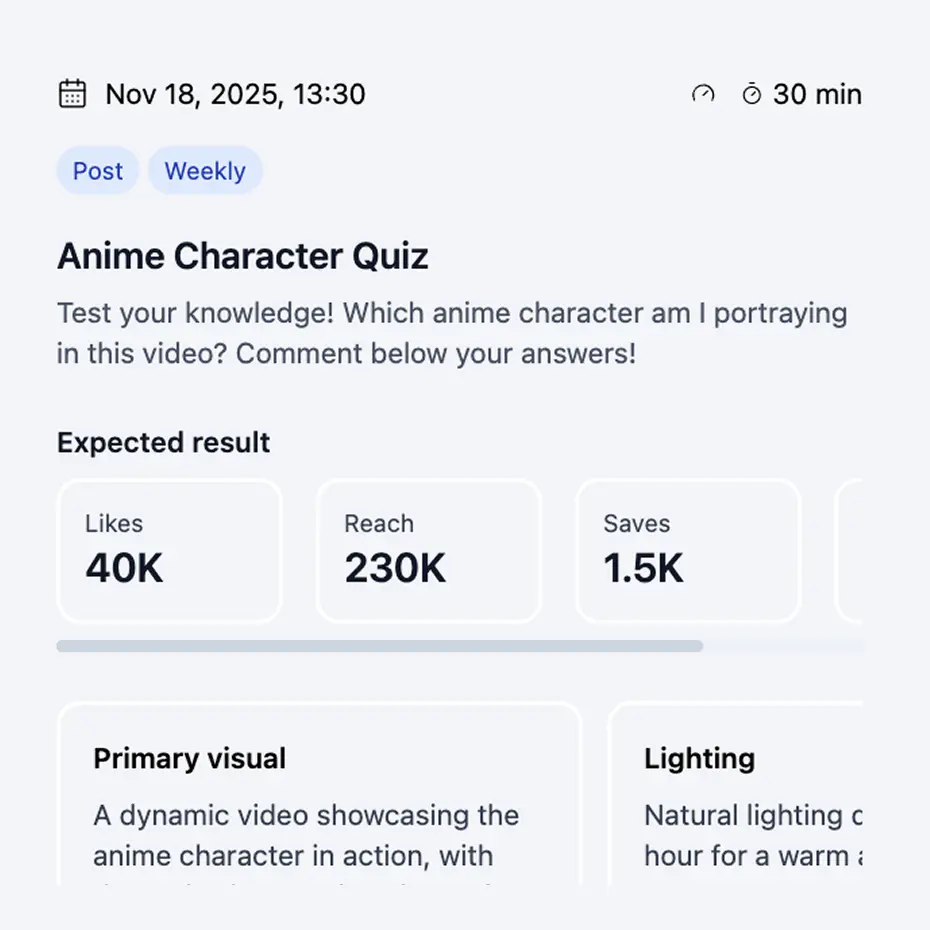The width and height of the screenshot is (930, 930).
Task: Click the quiz description paragraph
Action: [452, 333]
